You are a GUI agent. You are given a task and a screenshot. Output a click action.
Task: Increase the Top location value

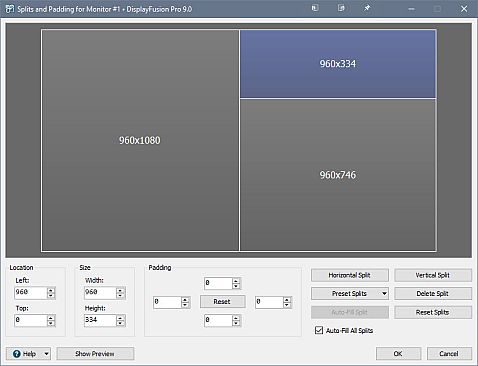click(x=51, y=318)
